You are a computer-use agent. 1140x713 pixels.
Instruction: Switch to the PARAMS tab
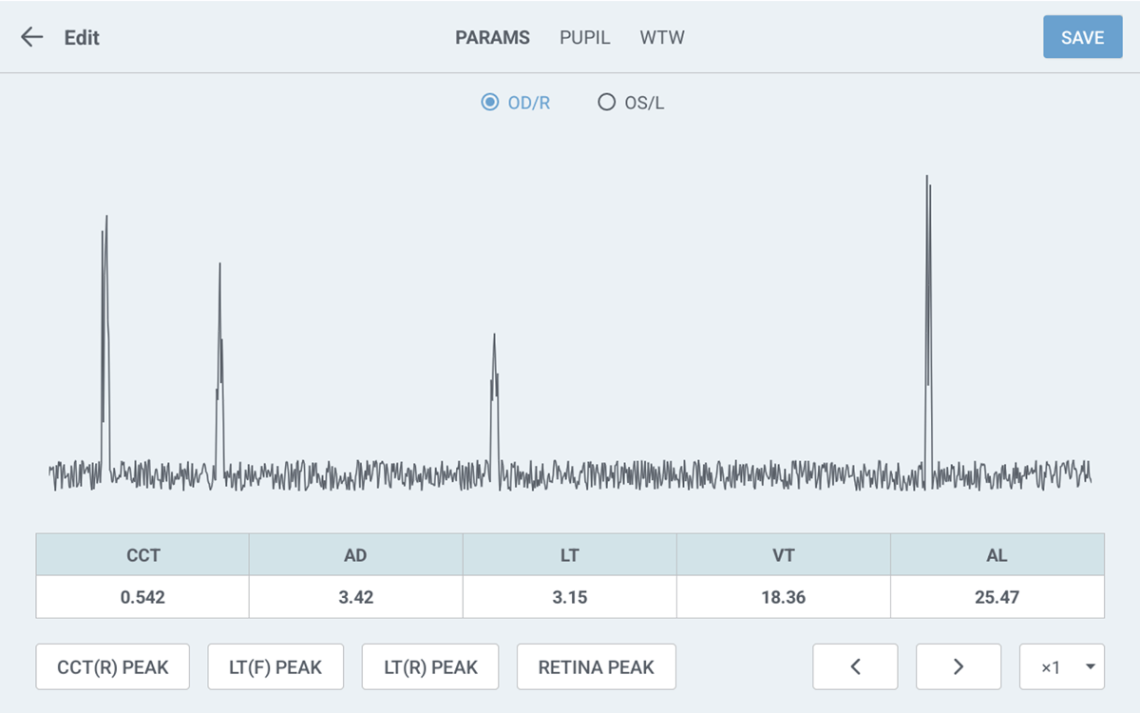click(x=492, y=38)
